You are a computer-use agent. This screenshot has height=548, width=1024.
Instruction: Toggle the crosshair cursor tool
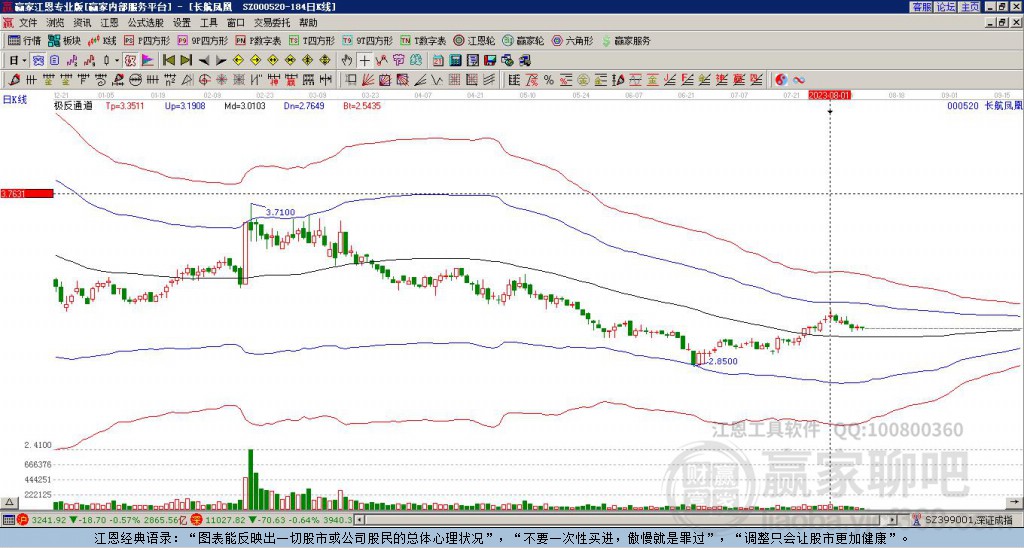coord(364,61)
